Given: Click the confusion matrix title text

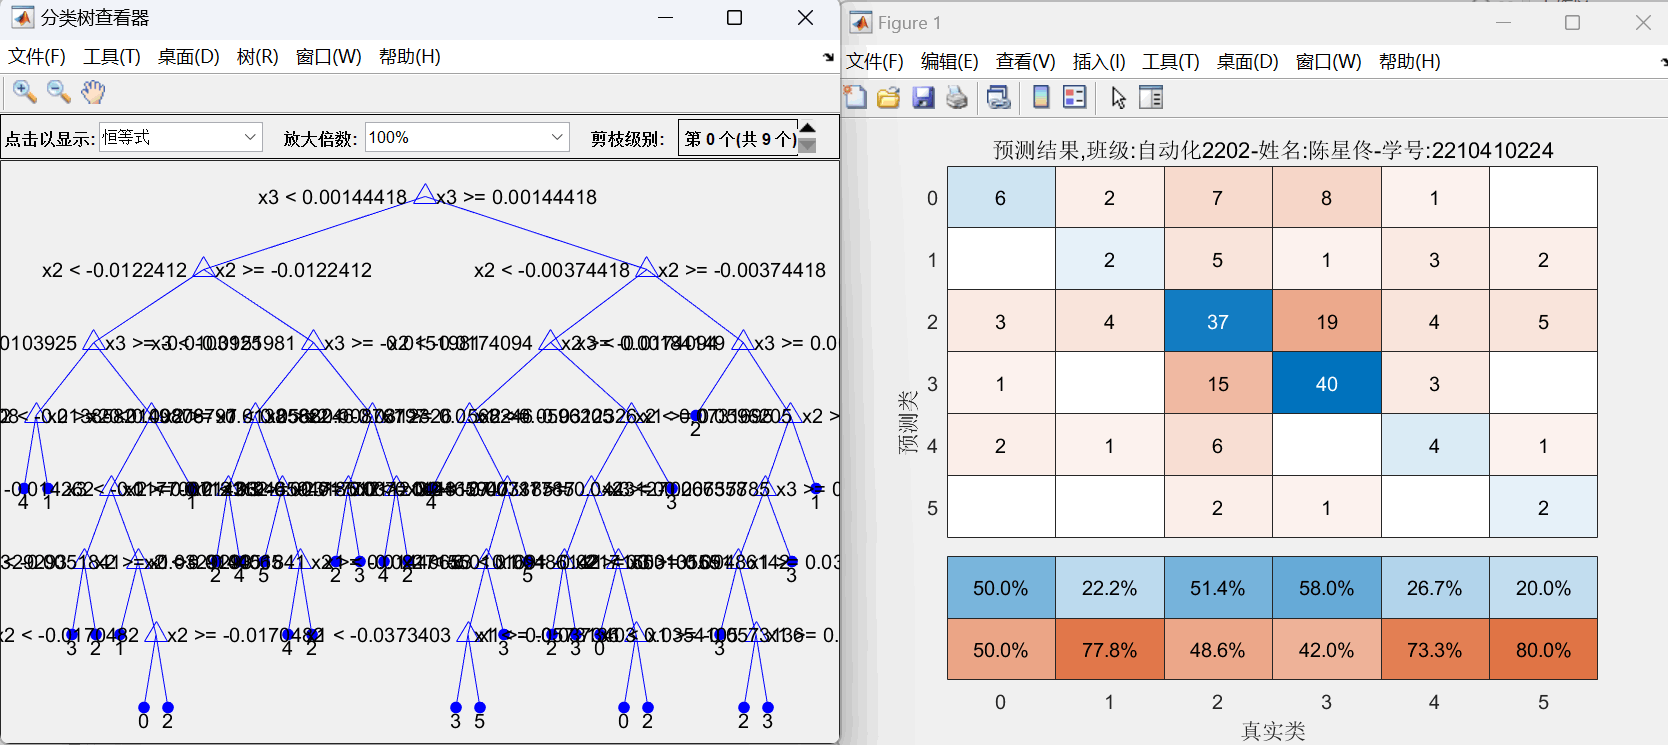Looking at the screenshot, I should [1273, 151].
